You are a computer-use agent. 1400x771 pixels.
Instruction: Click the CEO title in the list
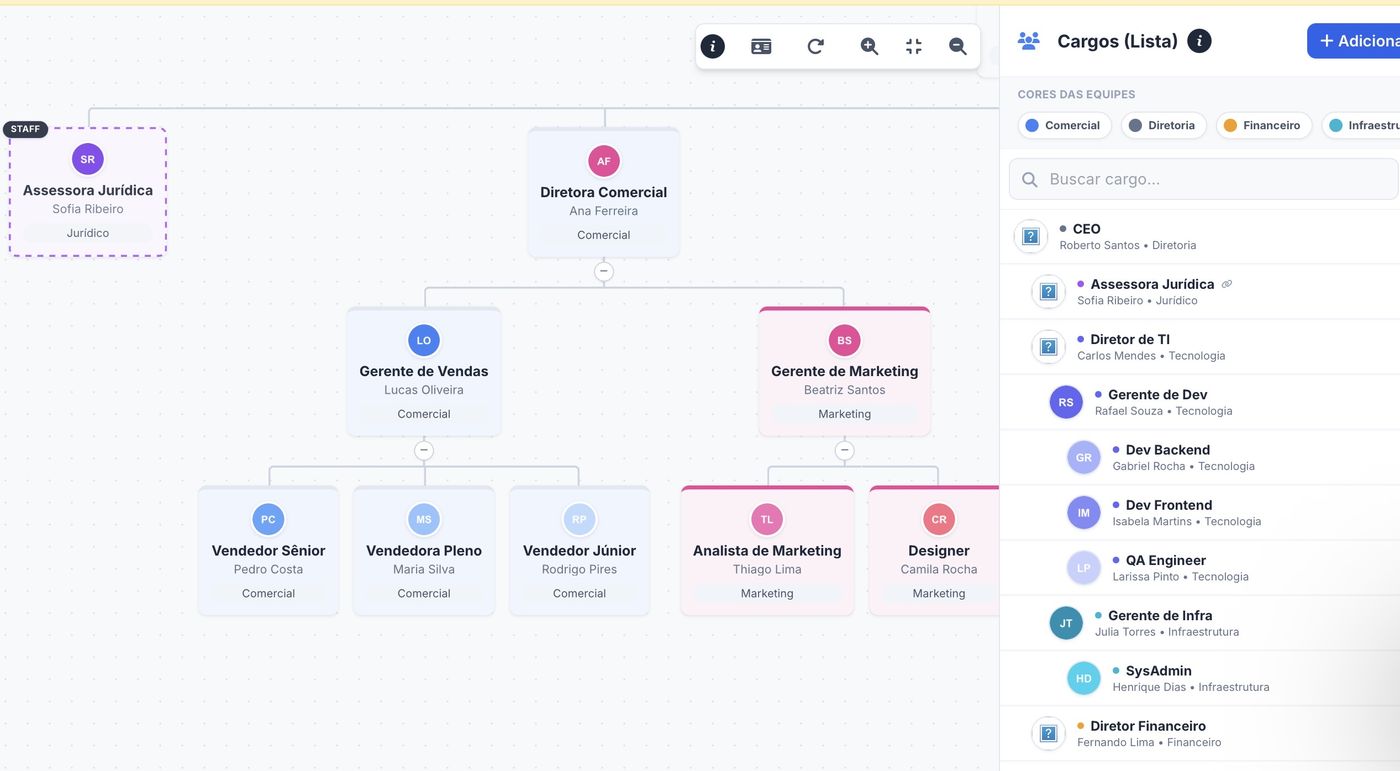coord(1086,229)
